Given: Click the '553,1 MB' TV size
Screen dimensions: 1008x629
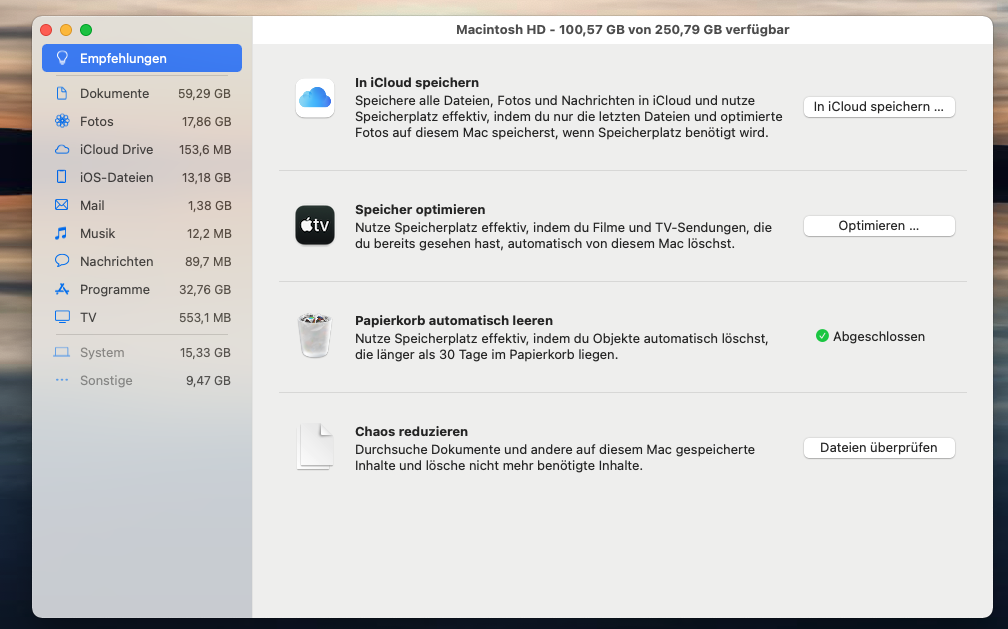Looking at the screenshot, I should pos(205,317).
